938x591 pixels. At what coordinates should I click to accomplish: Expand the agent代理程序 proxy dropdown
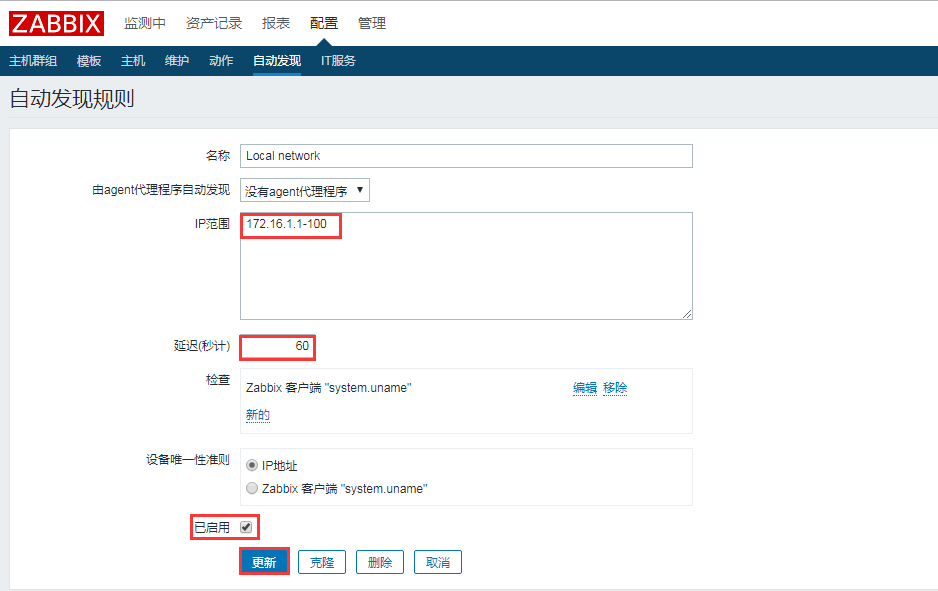[304, 190]
